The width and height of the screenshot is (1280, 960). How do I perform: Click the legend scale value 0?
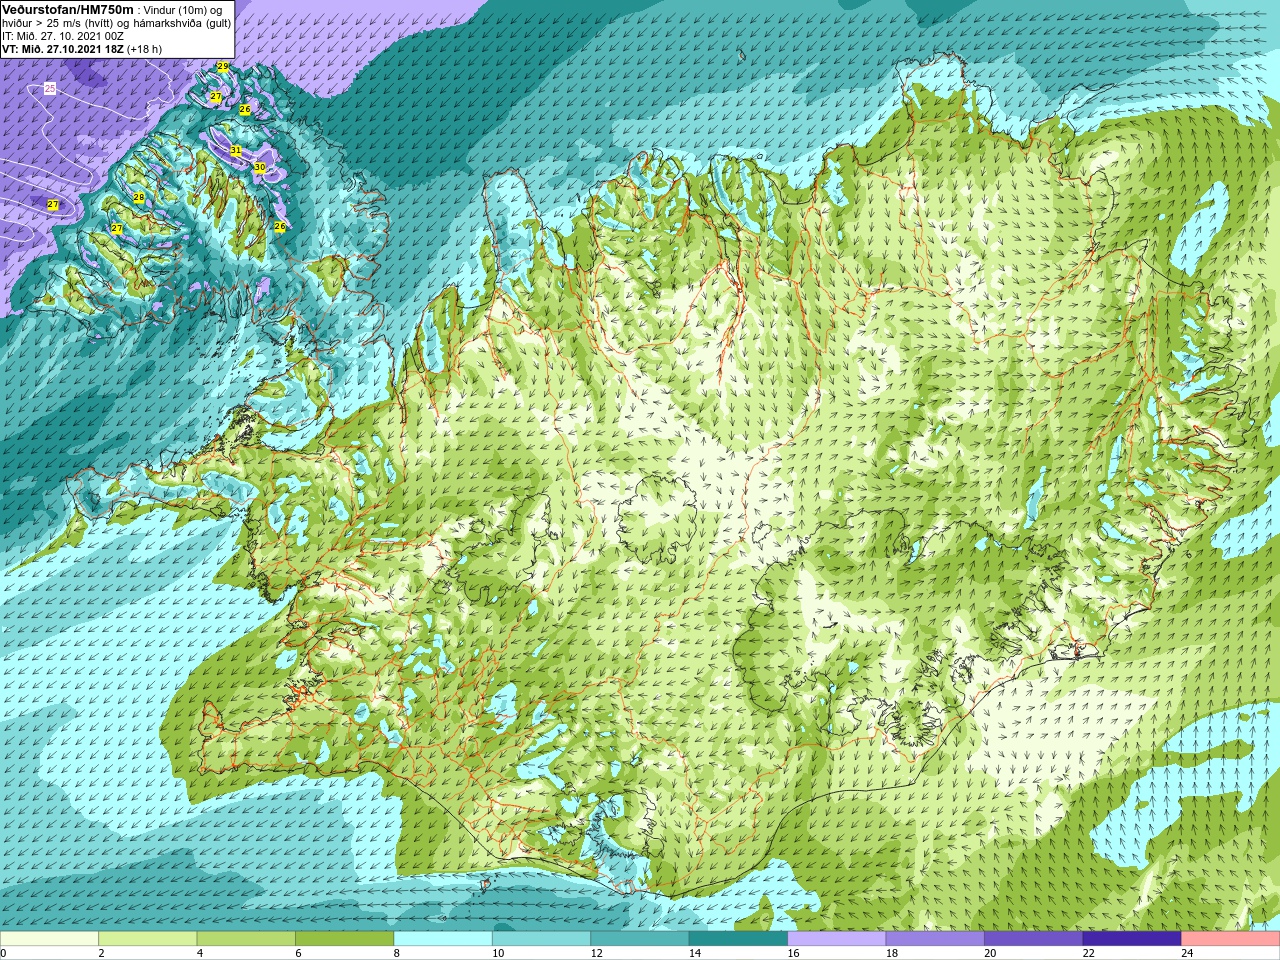click(x=3, y=953)
